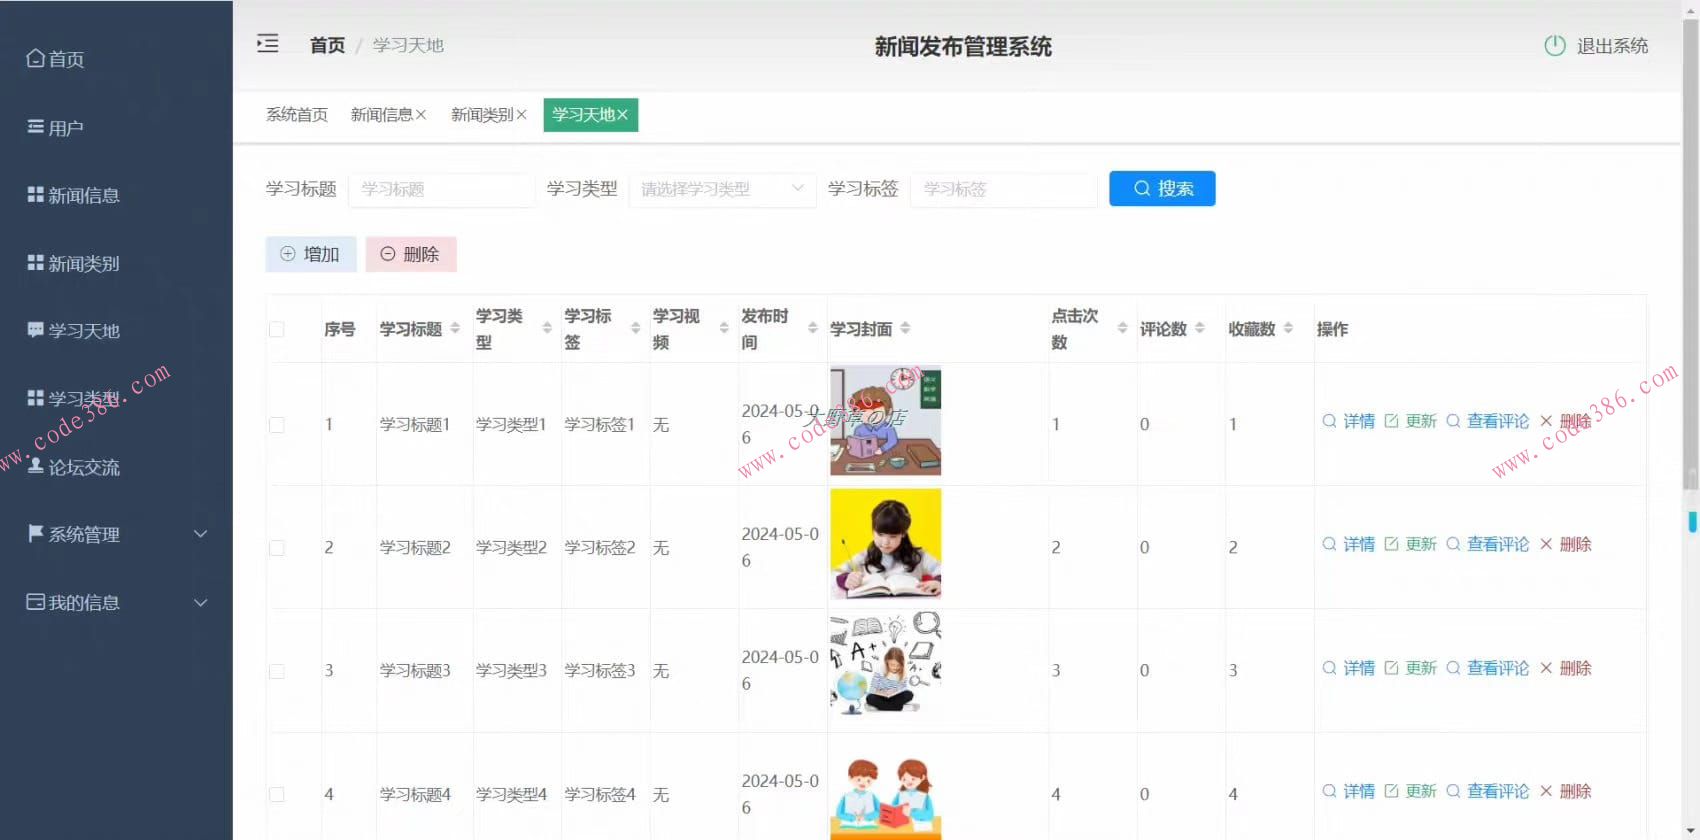Open 论坛交流 in the sidebar
Image resolution: width=1700 pixels, height=840 pixels.
(x=73, y=467)
